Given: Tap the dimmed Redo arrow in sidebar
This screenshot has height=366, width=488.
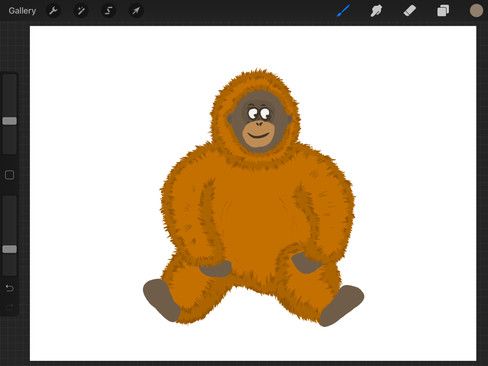Looking at the screenshot, I should coord(9,307).
